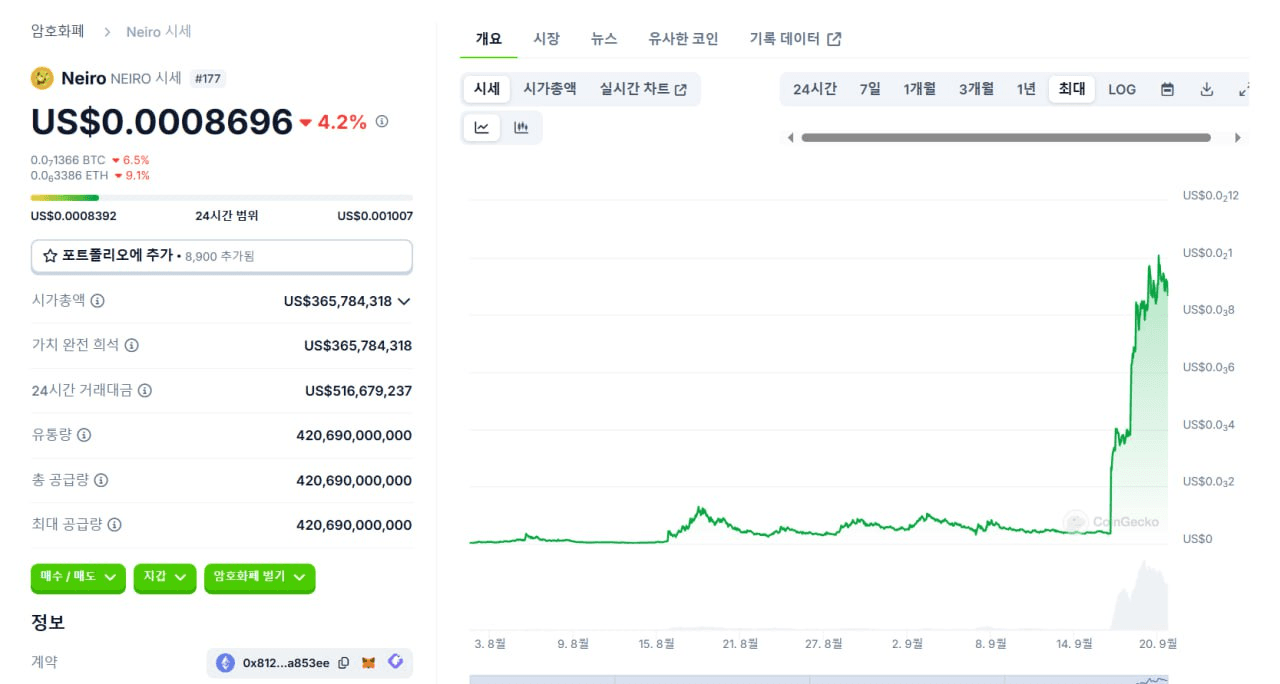1280x684 pixels.
Task: Expand the 매수 / 매도 dropdown
Action: tap(78, 577)
